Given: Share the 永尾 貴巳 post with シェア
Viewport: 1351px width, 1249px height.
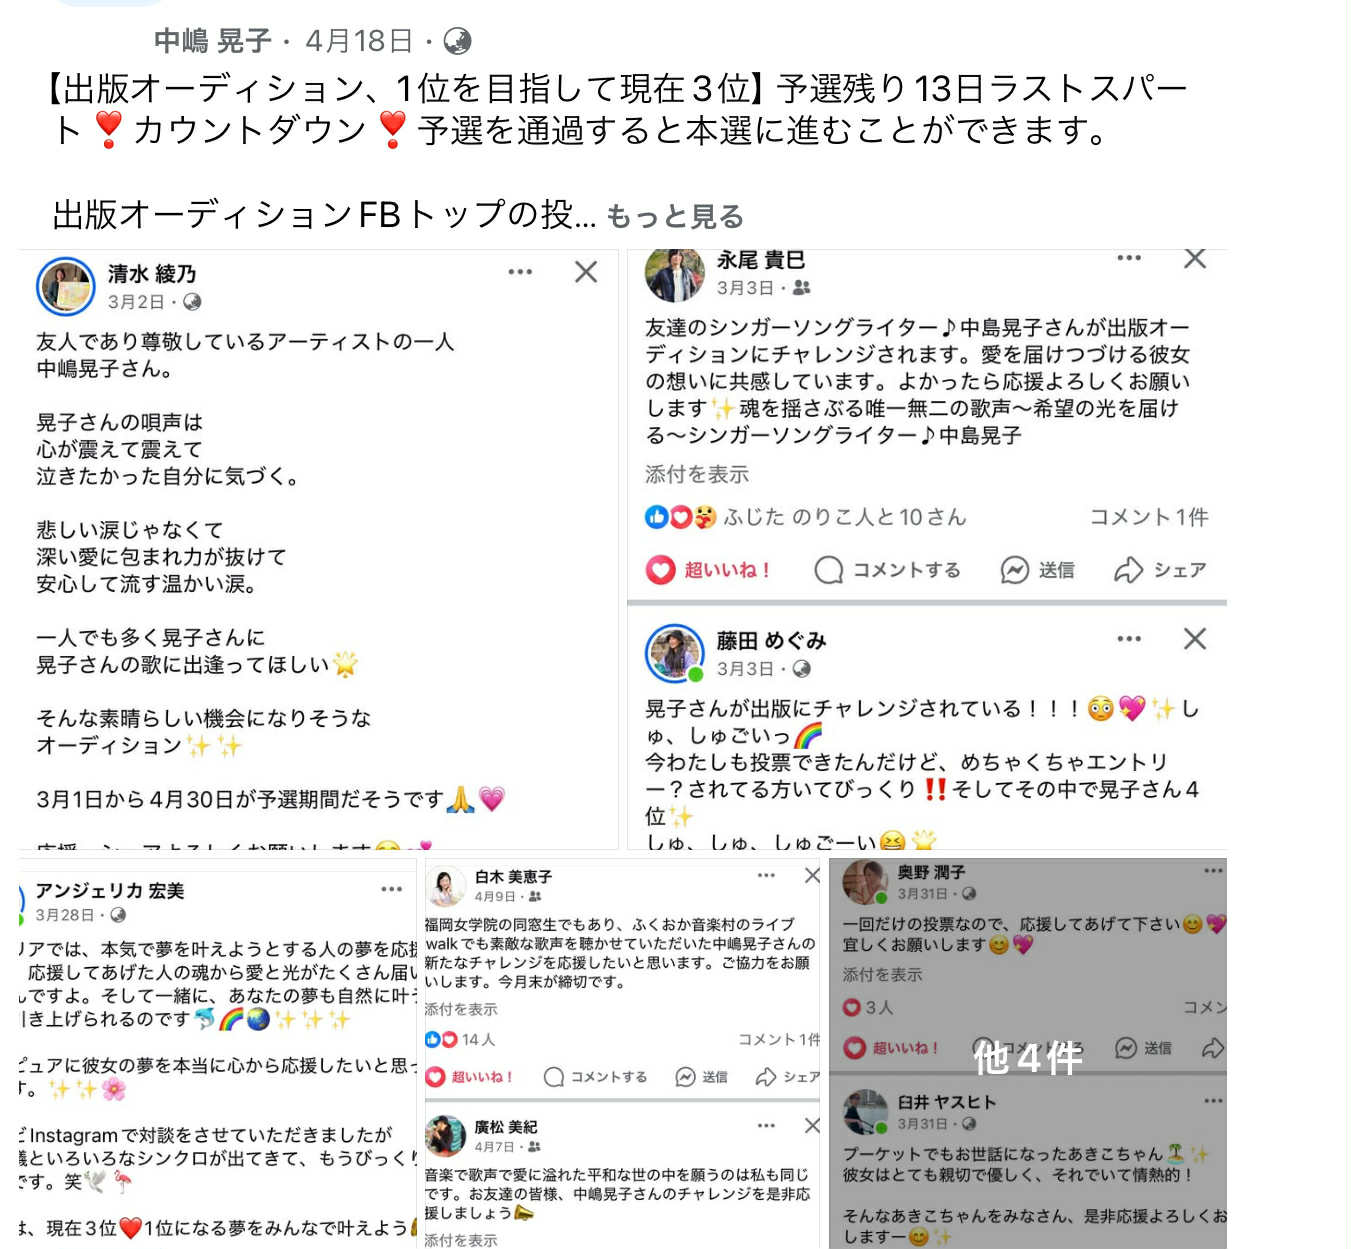Looking at the screenshot, I should tap(1160, 570).
